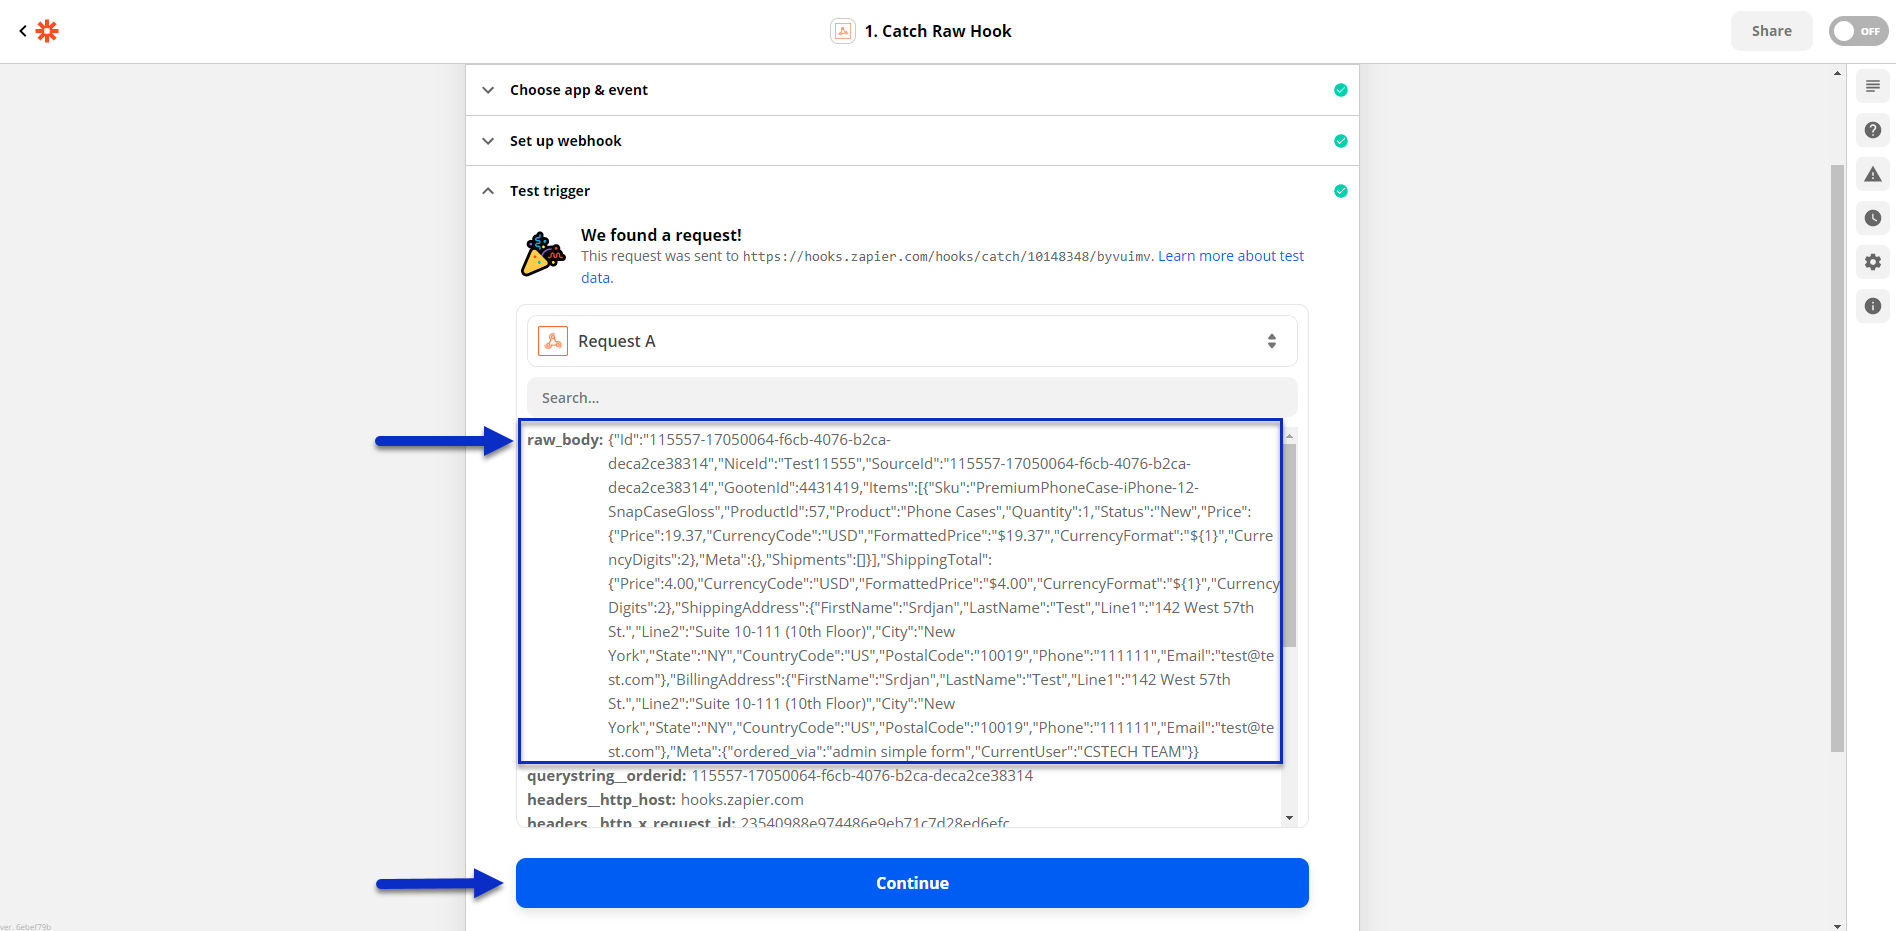Click the green checkmark for Choose app & event
The height and width of the screenshot is (931, 1896).
1340,90
